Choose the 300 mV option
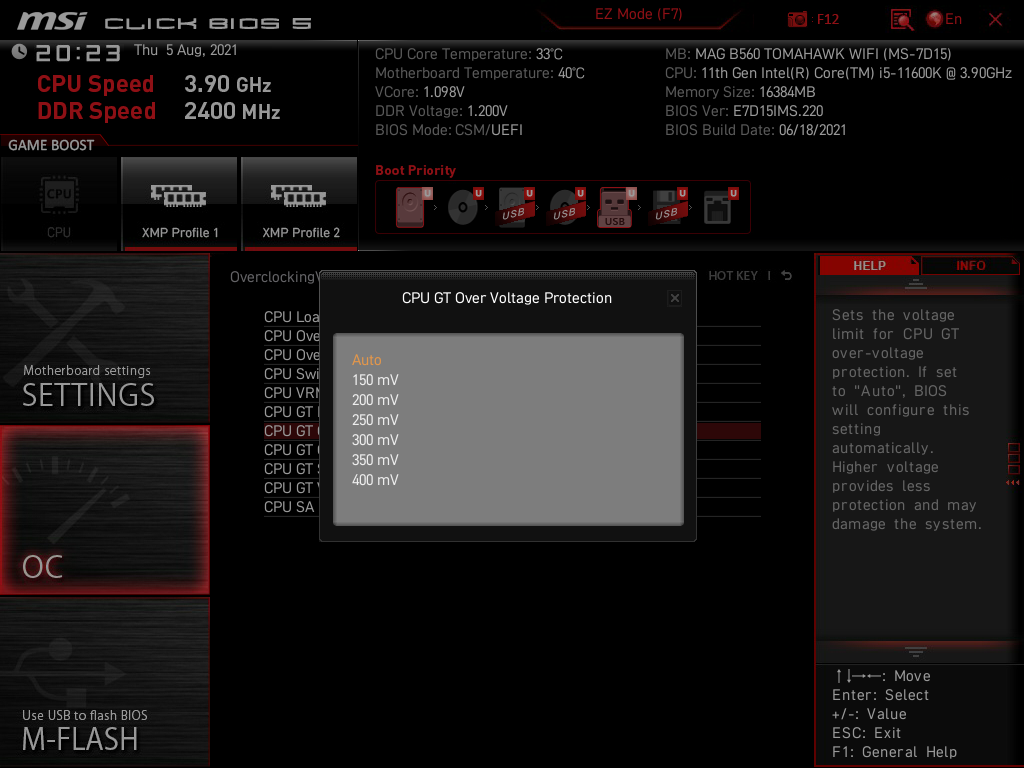The height and width of the screenshot is (768, 1024). pyautogui.click(x=375, y=440)
